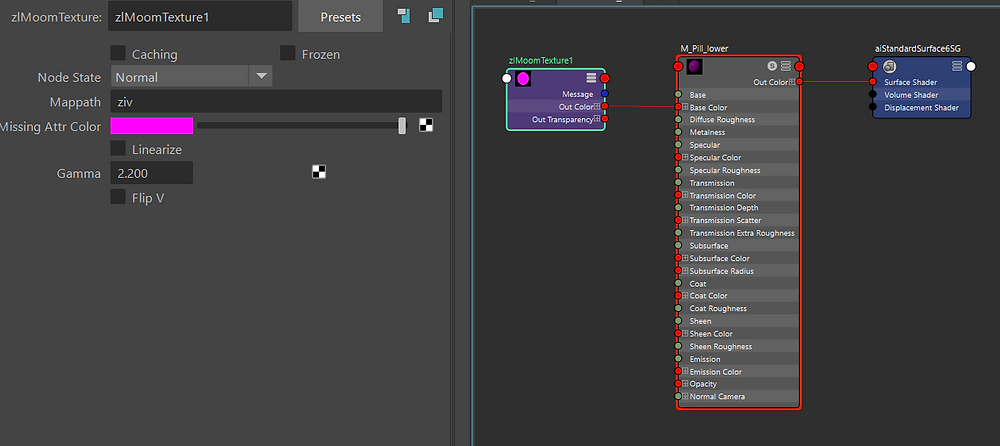Click the Emission input port
The width and height of the screenshot is (1000, 446).
(679, 359)
